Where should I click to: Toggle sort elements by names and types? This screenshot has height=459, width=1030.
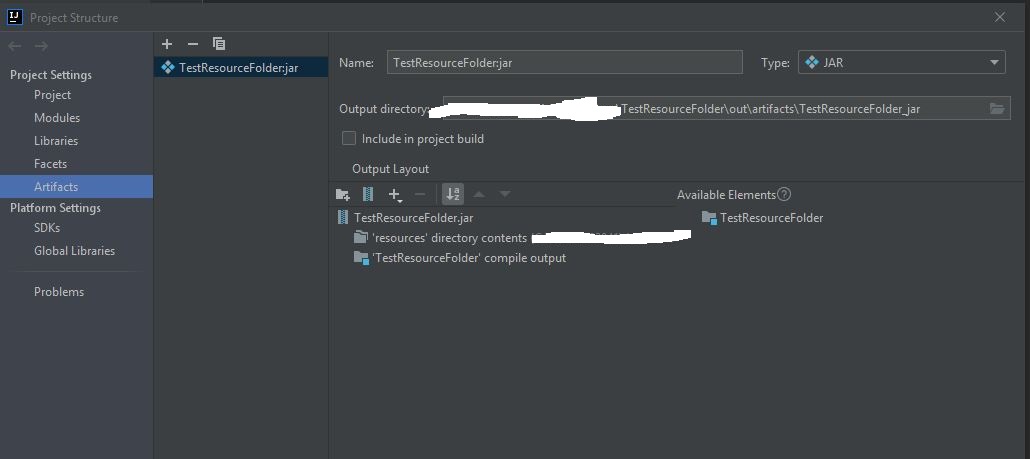(453, 194)
